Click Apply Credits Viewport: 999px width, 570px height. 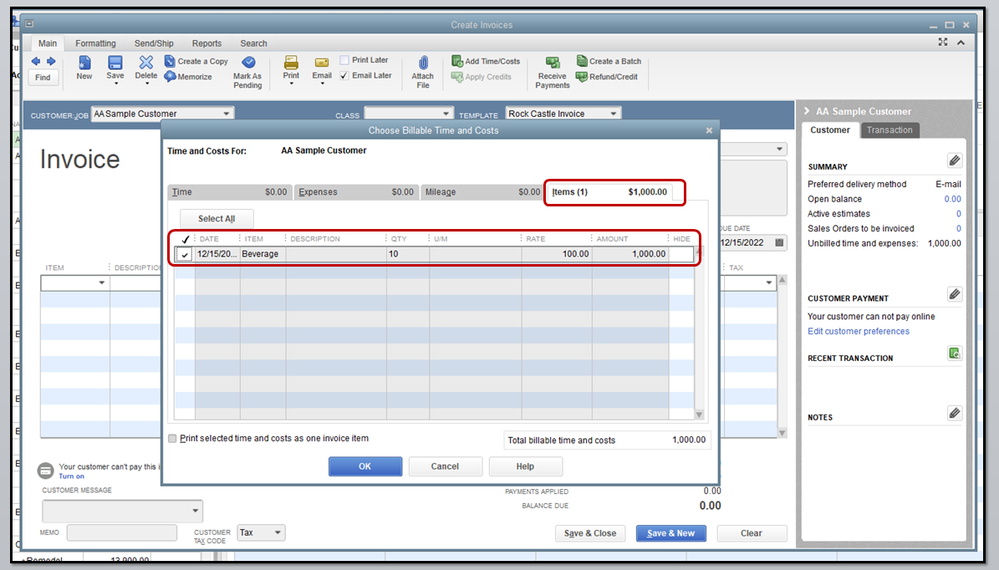(x=482, y=76)
